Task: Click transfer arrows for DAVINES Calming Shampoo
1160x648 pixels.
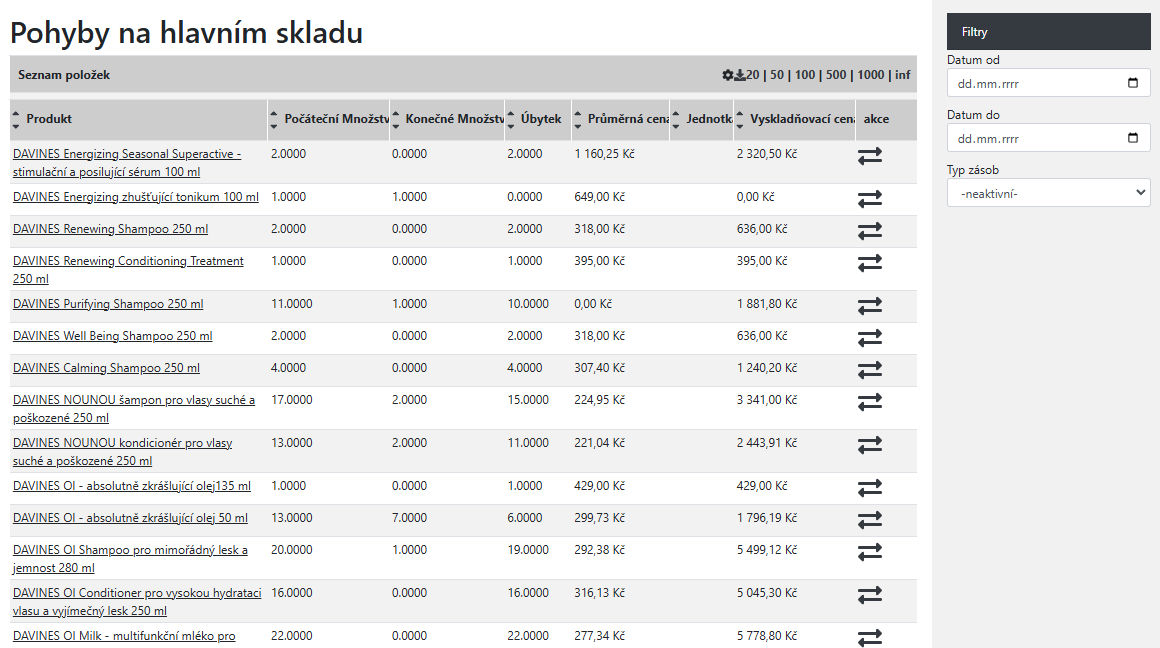Action: pyautogui.click(x=869, y=370)
